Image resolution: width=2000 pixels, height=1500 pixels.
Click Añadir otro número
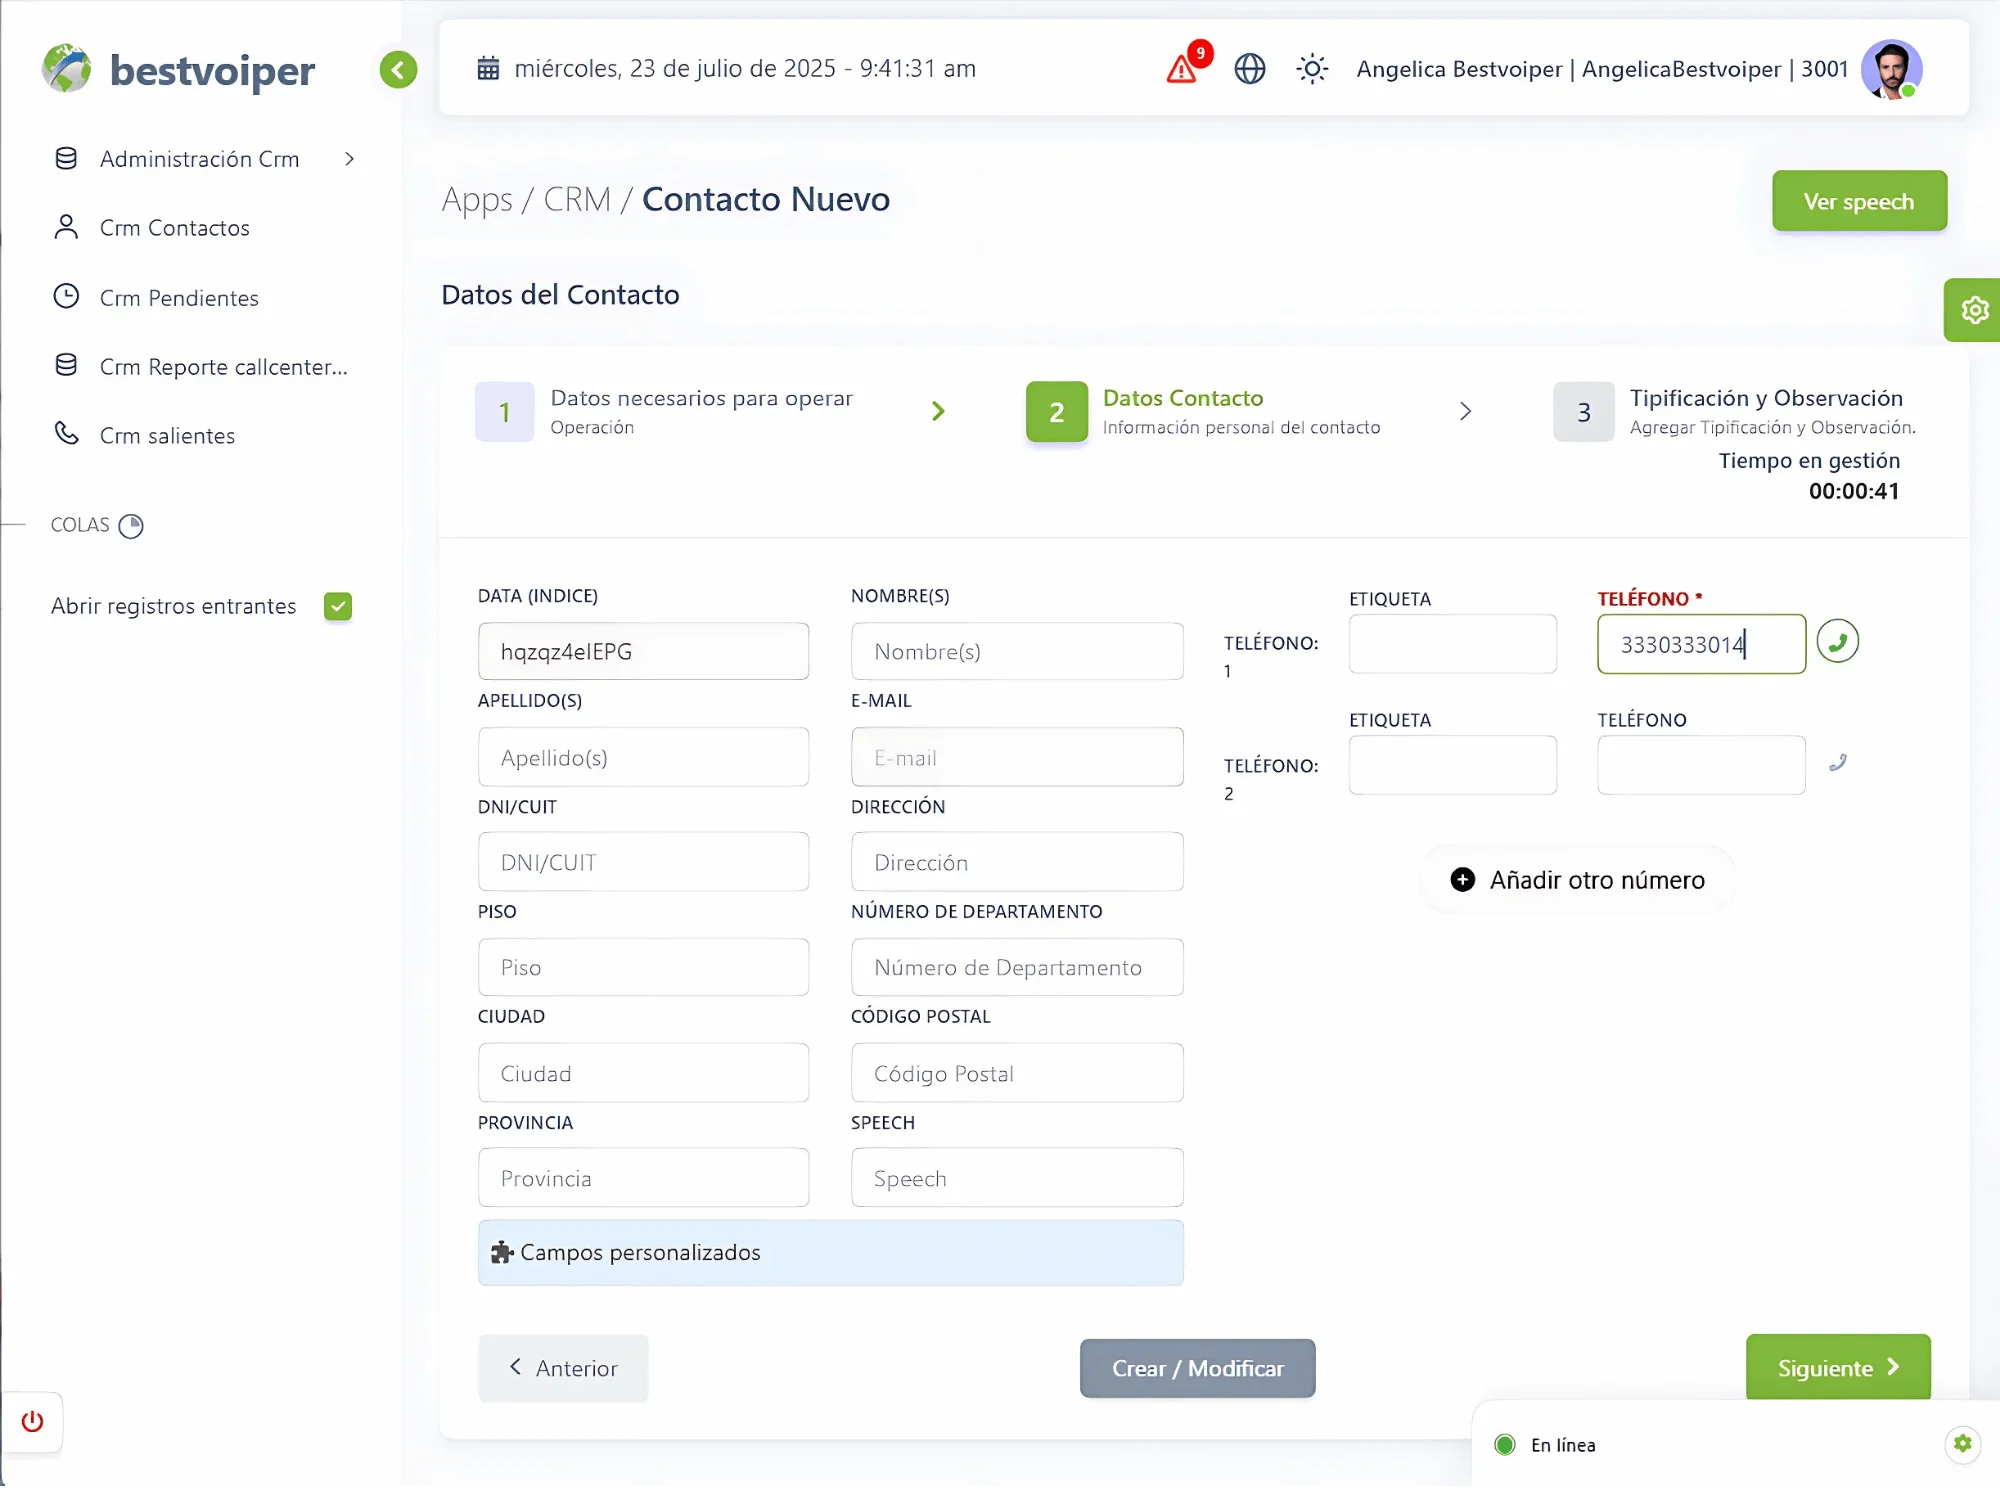(1577, 880)
